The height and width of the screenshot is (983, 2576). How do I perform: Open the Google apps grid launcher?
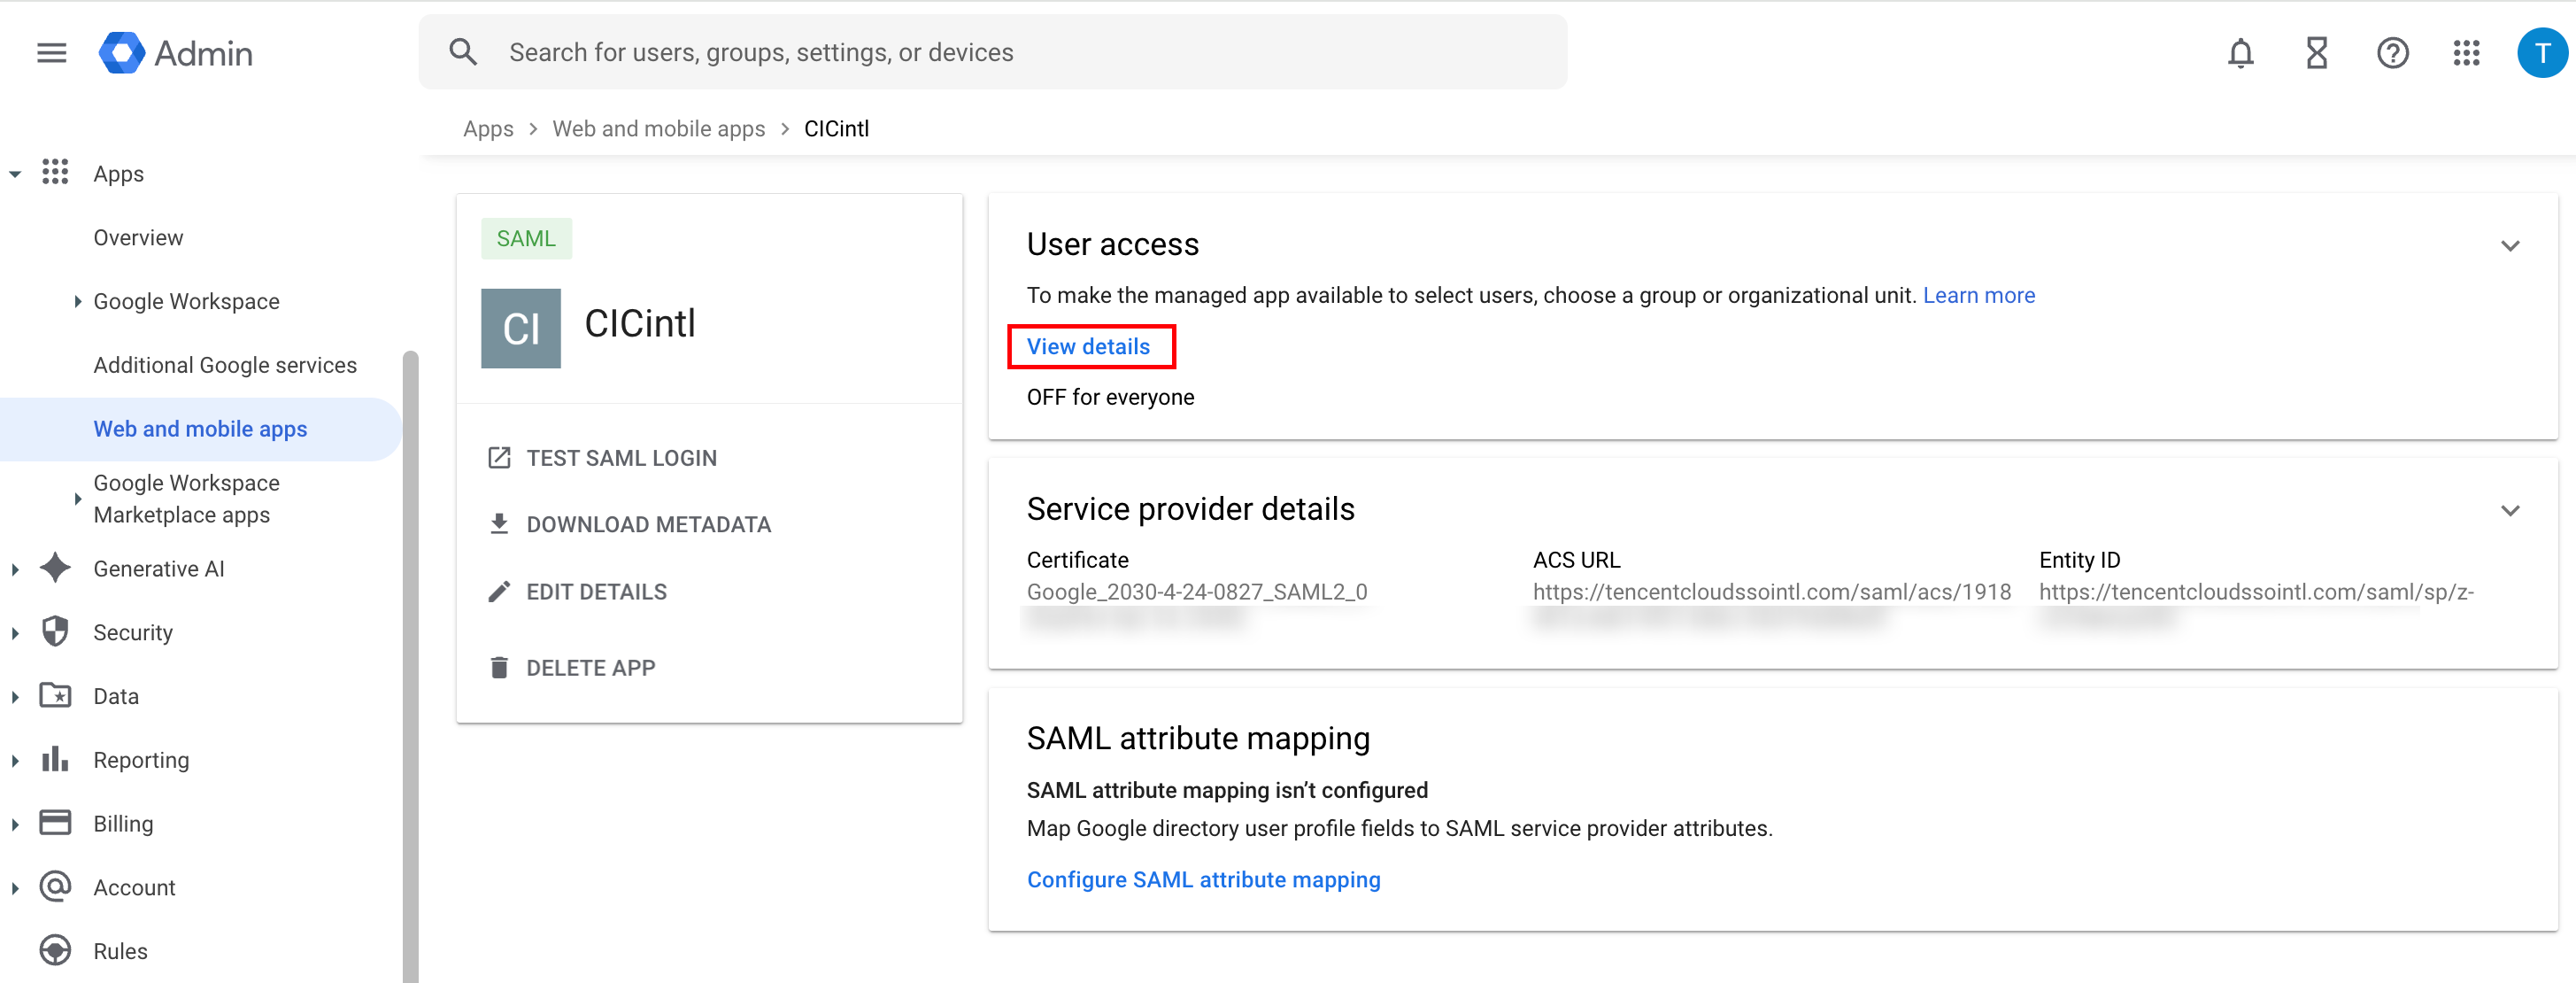point(2466,53)
